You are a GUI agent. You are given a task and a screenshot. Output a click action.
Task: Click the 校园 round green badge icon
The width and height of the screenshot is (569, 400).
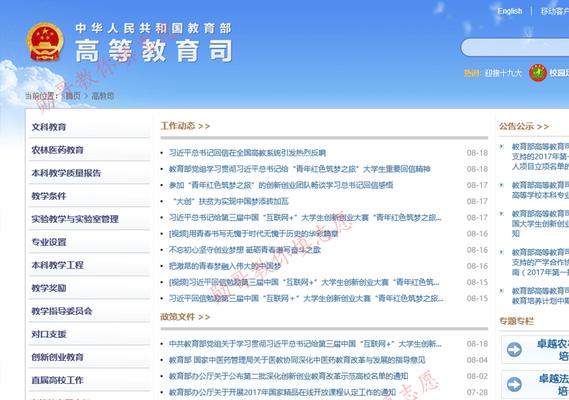click(x=538, y=73)
